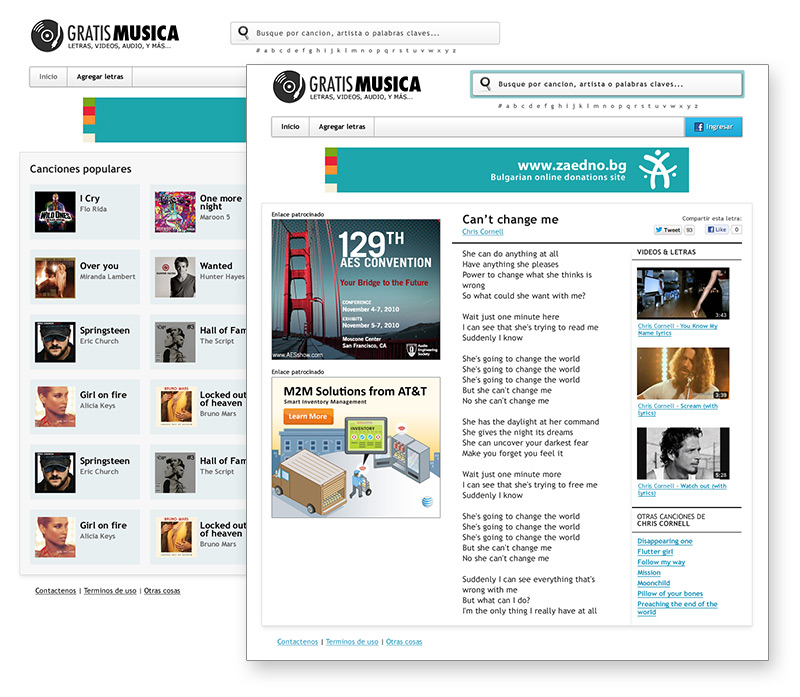Open Chris Cornell - You Know My Name lyrics link
This screenshot has height=697, width=800.
(678, 330)
